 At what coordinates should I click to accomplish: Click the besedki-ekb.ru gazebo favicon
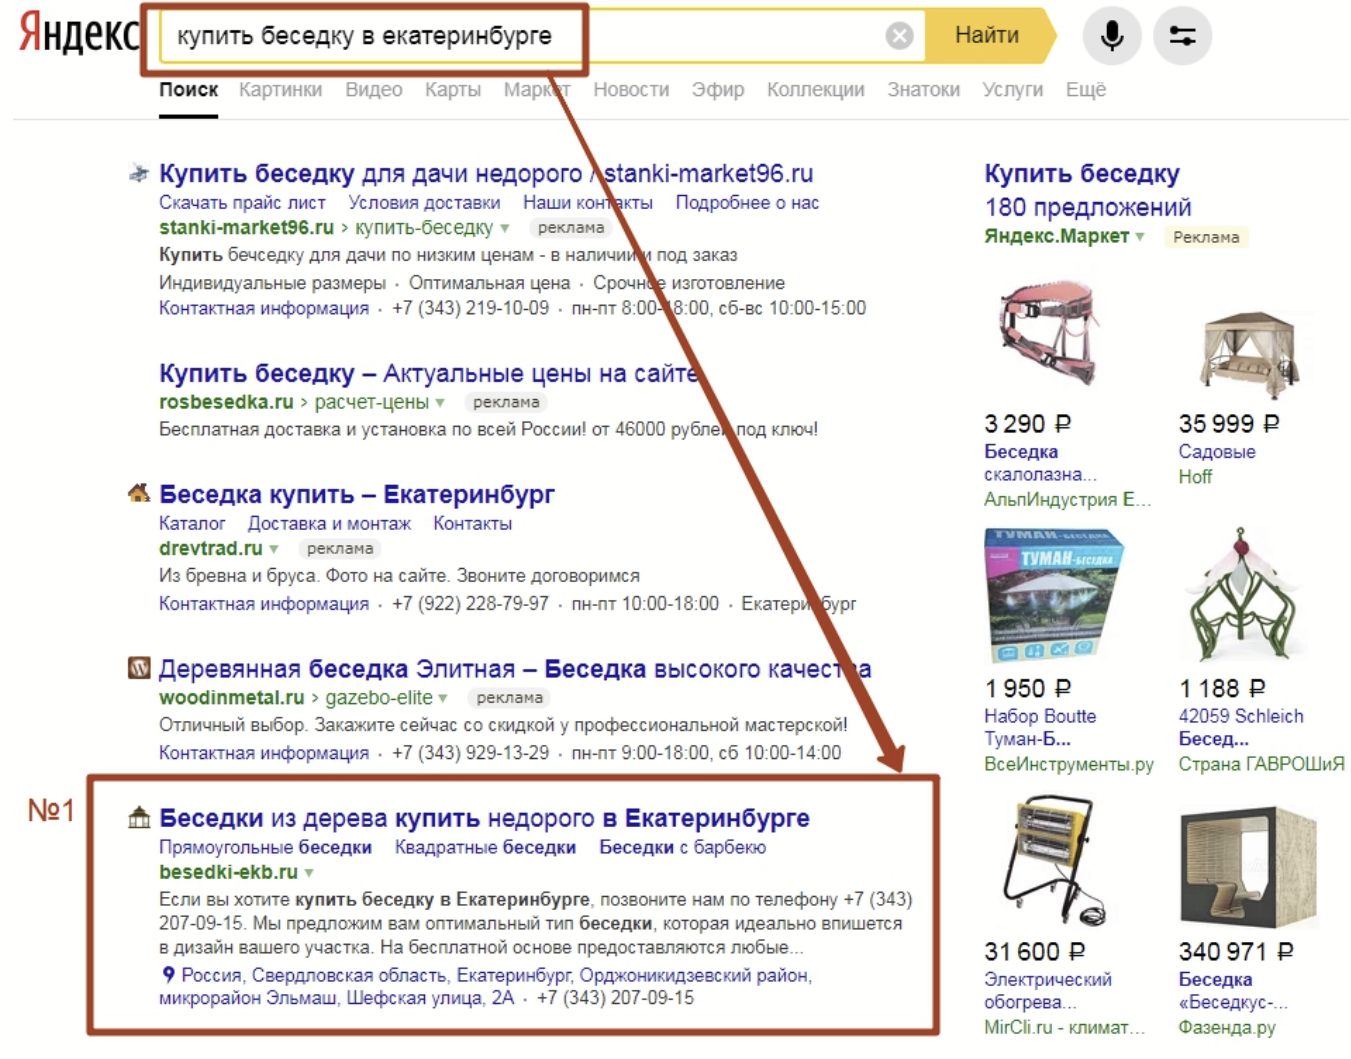(139, 818)
